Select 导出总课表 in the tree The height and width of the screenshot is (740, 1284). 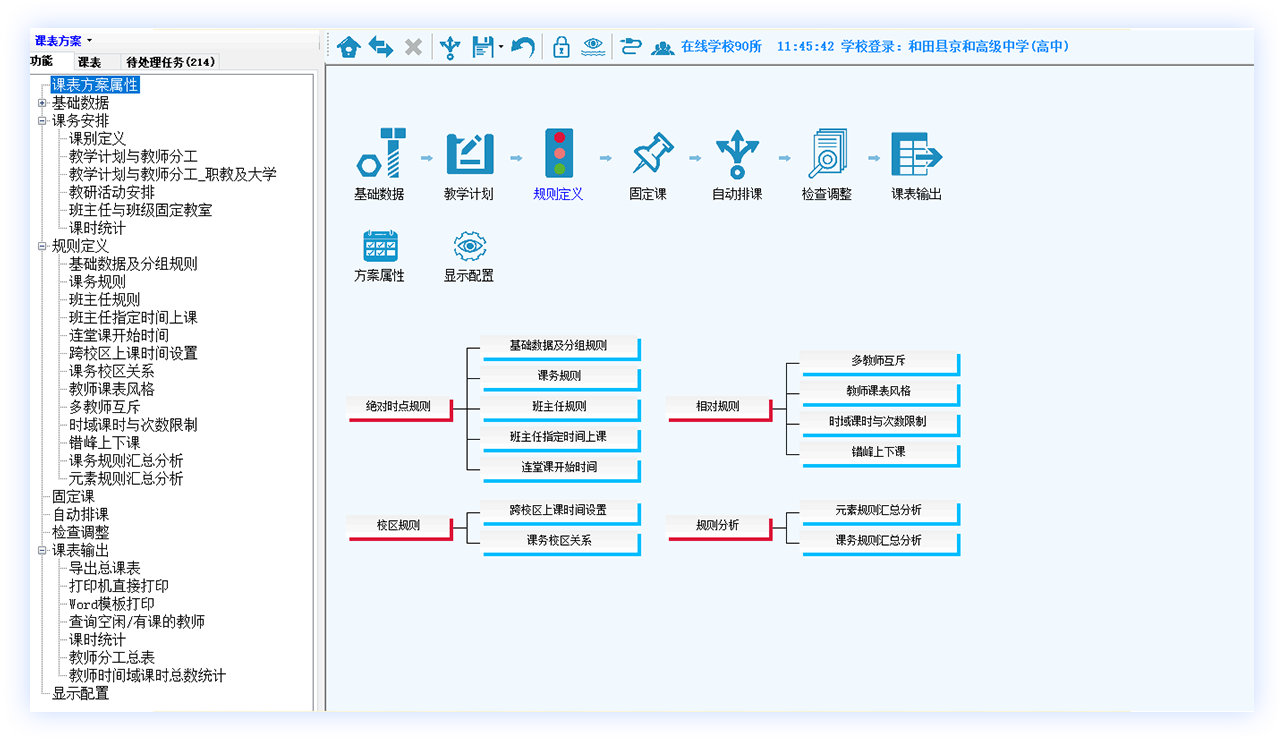(105, 568)
